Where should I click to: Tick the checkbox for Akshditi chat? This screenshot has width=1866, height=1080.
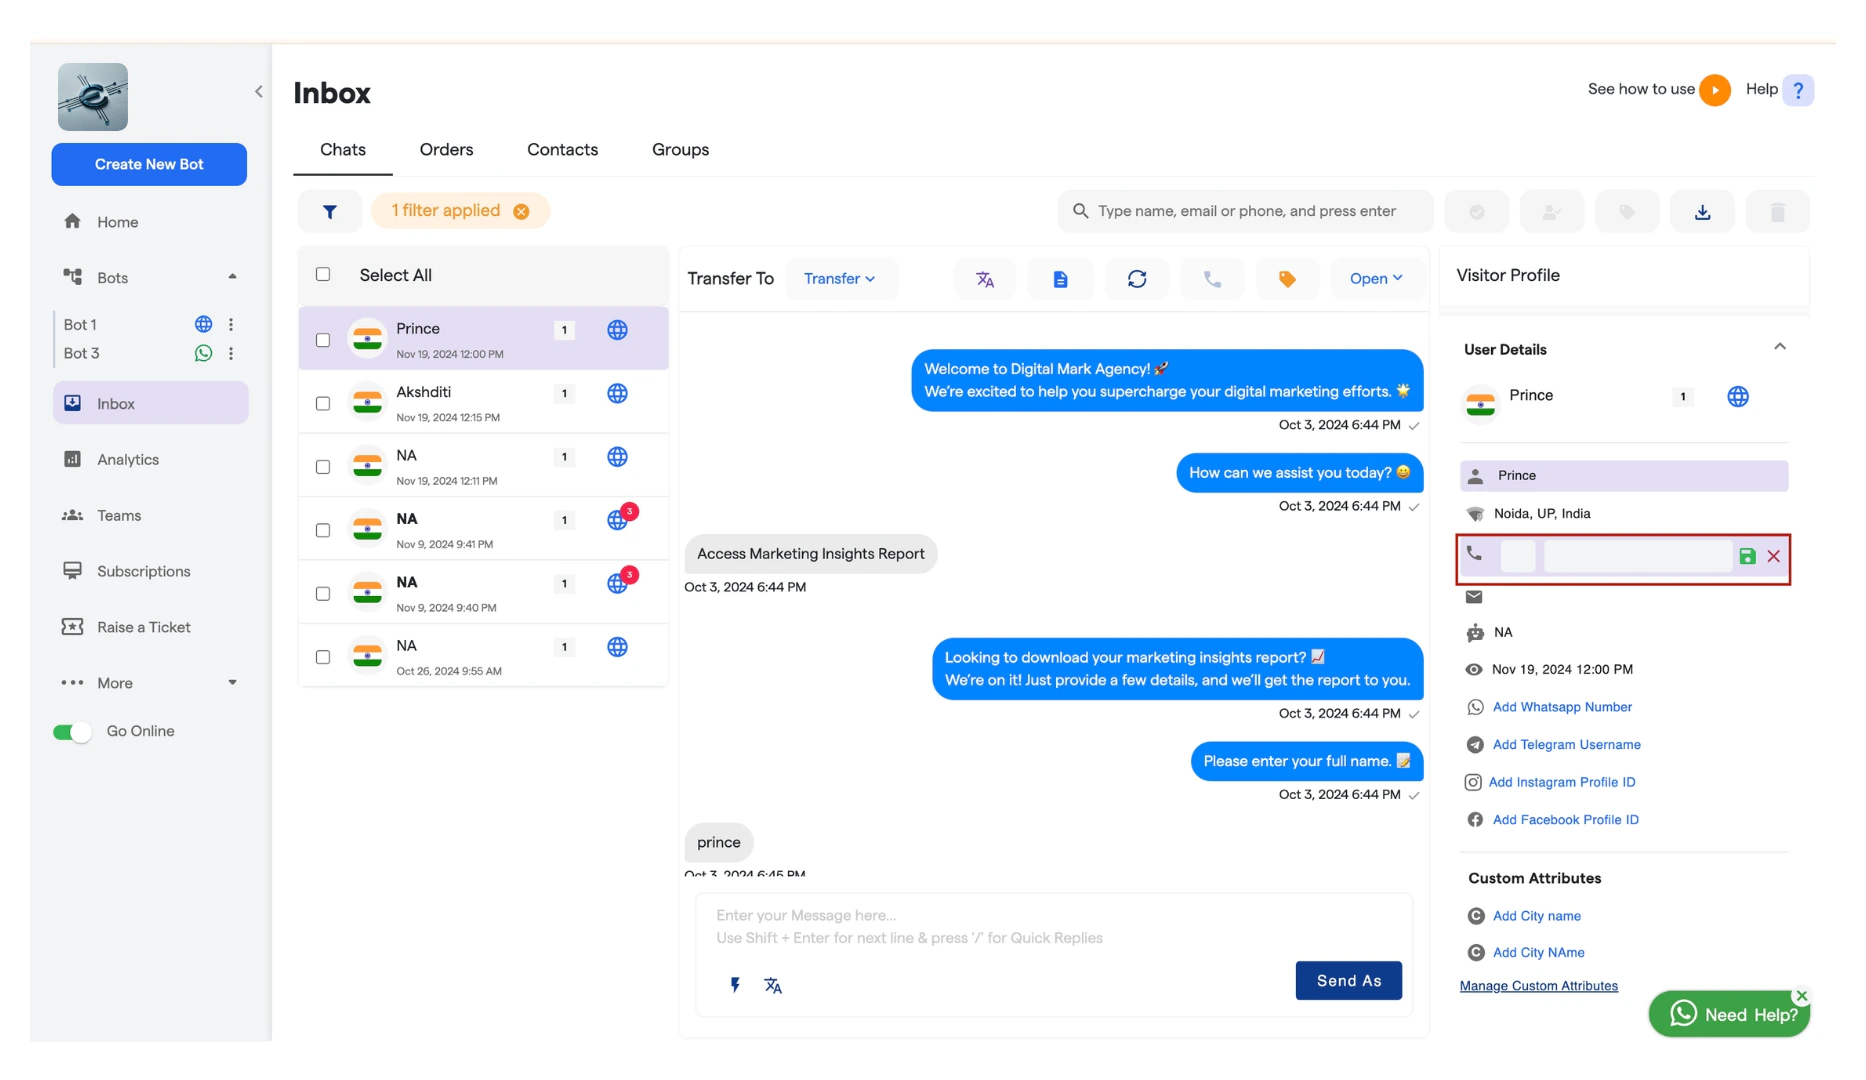click(x=323, y=403)
